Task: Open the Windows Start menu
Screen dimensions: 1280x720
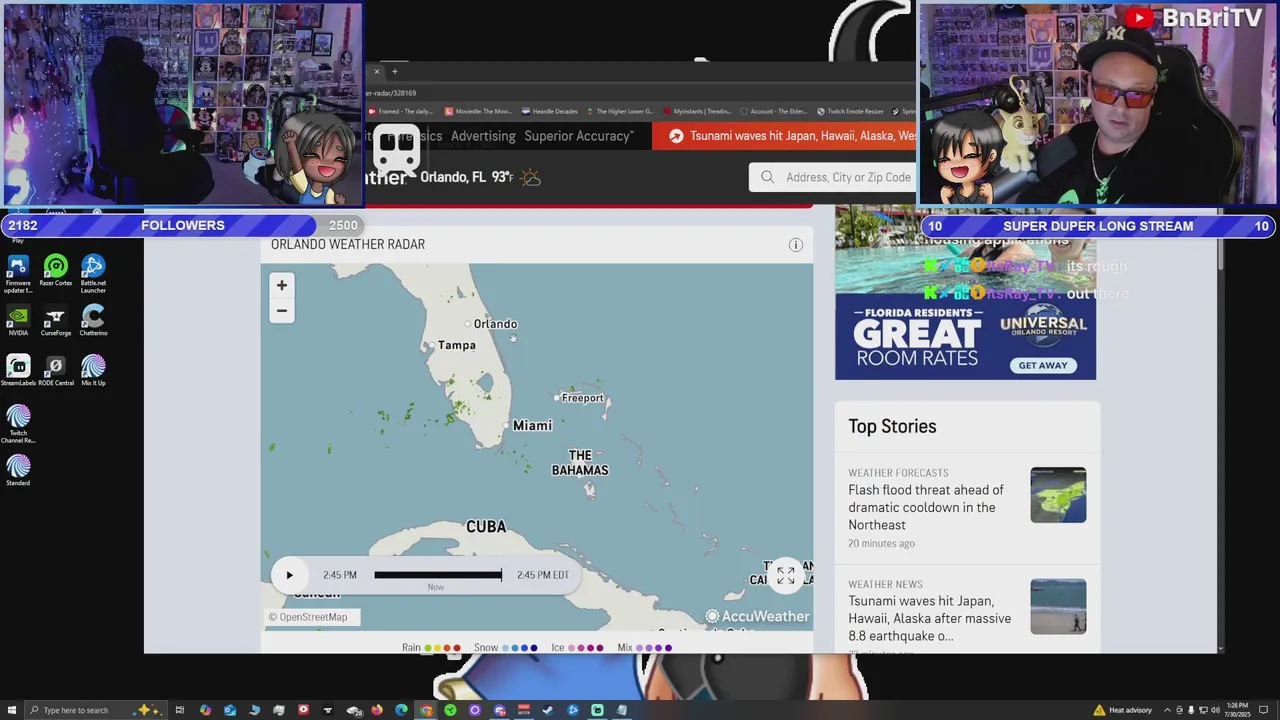Action: click(12, 710)
